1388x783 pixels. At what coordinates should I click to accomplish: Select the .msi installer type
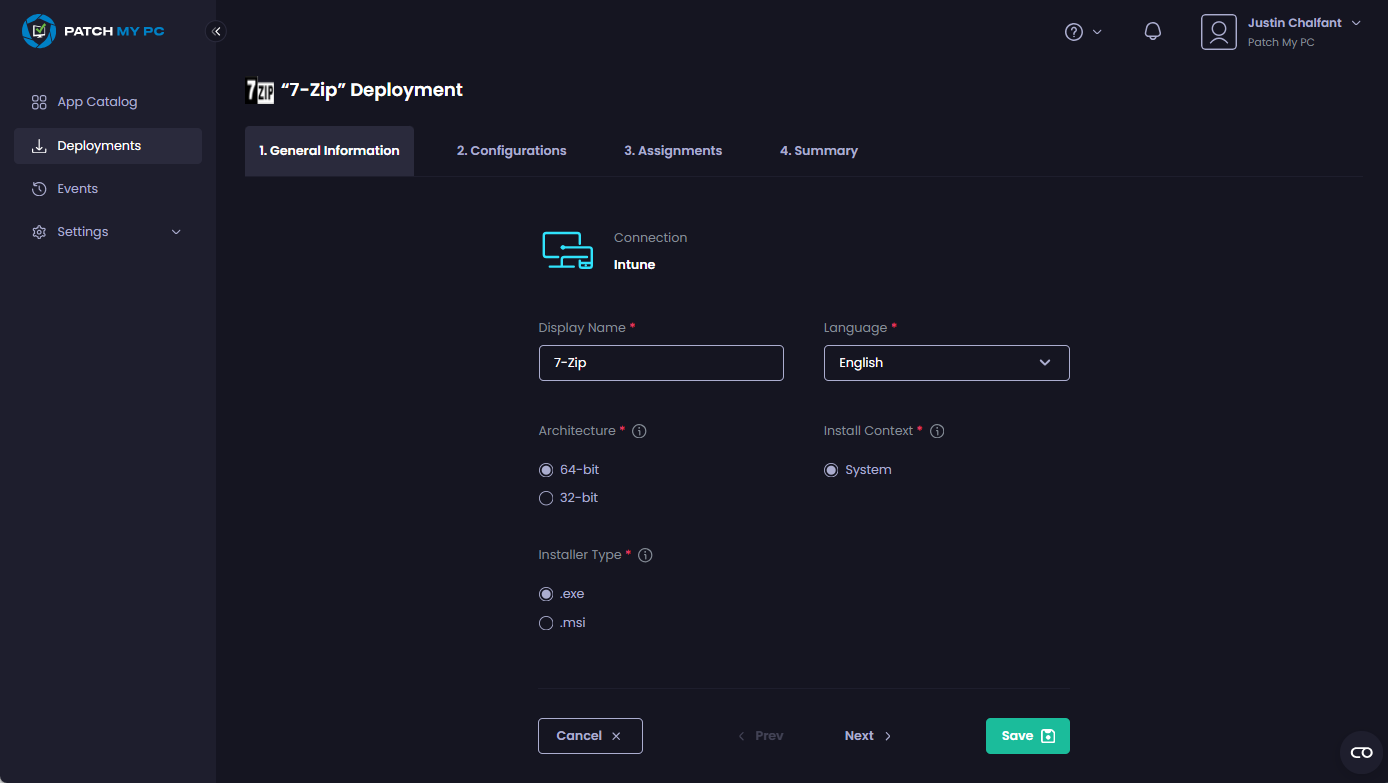pyautogui.click(x=546, y=623)
